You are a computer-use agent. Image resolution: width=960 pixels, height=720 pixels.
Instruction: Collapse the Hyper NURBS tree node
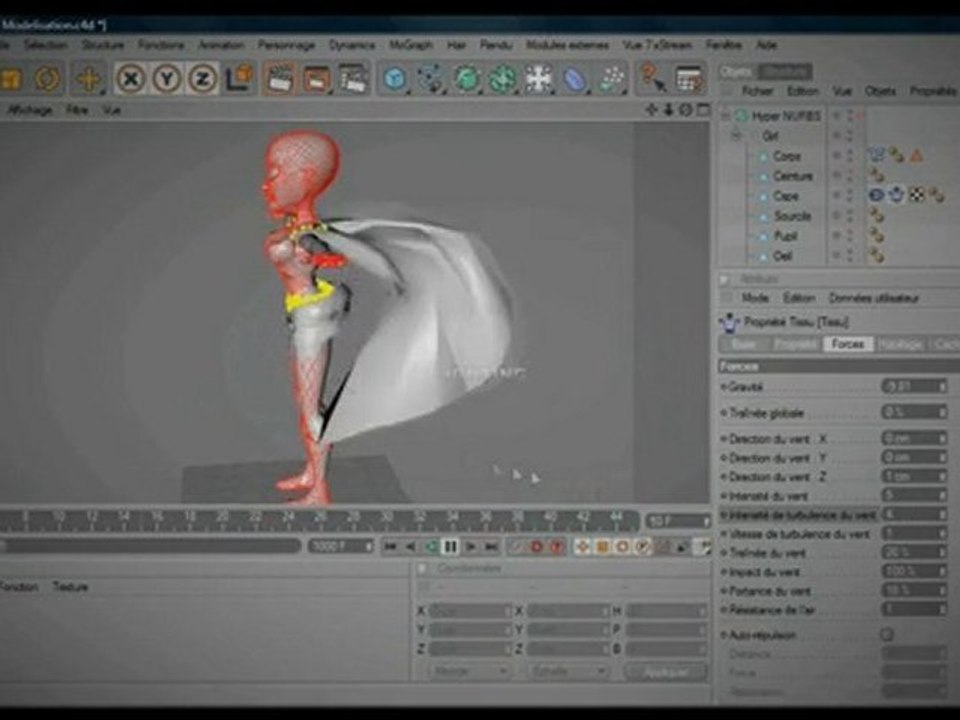pyautogui.click(x=726, y=116)
